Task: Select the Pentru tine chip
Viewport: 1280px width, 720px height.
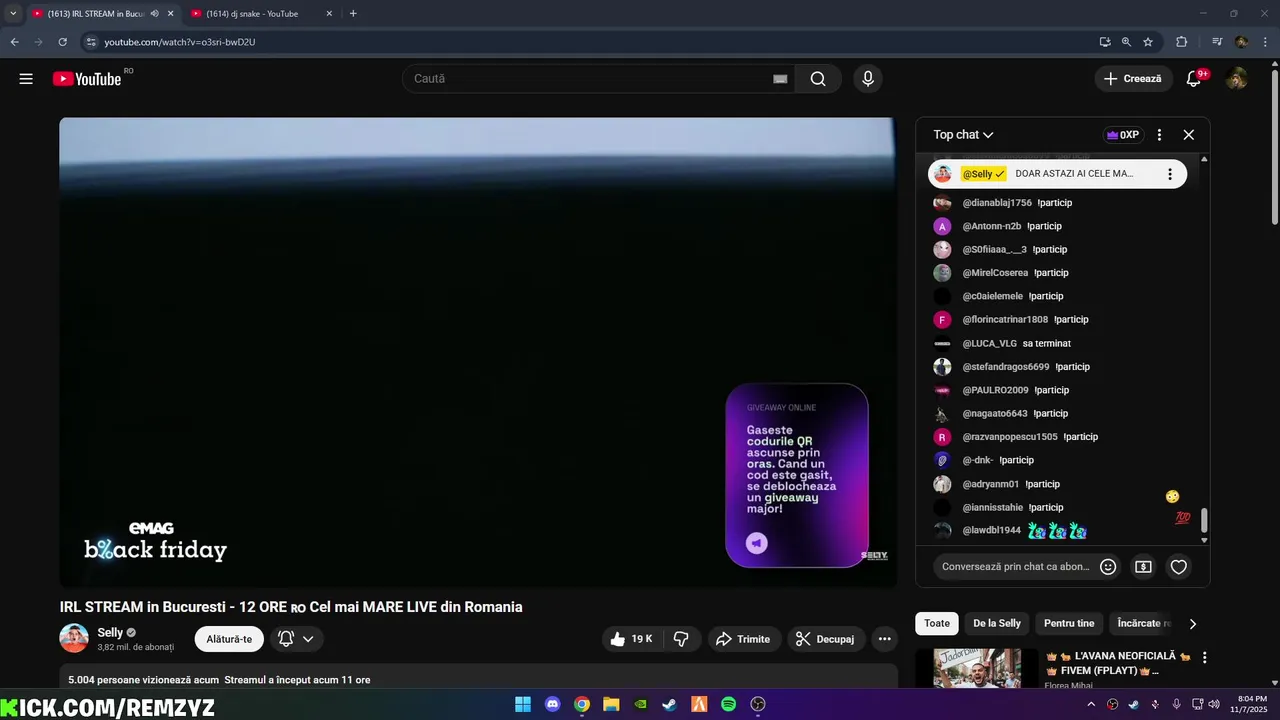Action: 1069,624
